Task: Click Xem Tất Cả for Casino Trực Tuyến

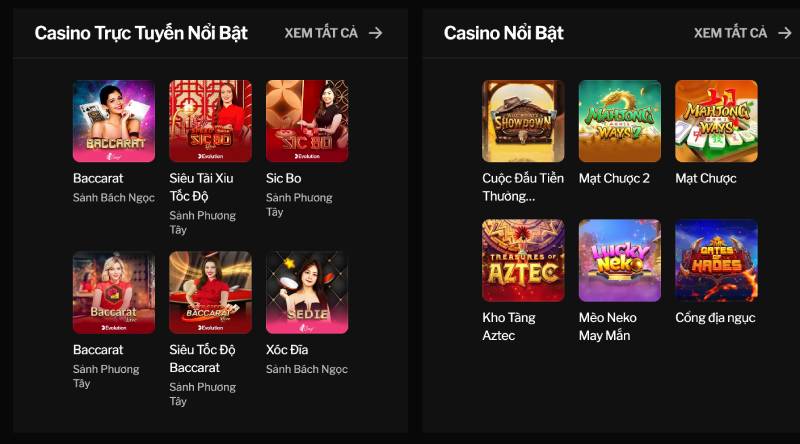Action: 321,33
